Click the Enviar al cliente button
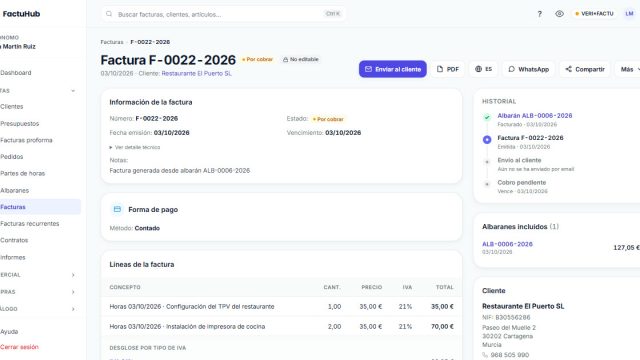The image size is (640, 360). coord(393,69)
